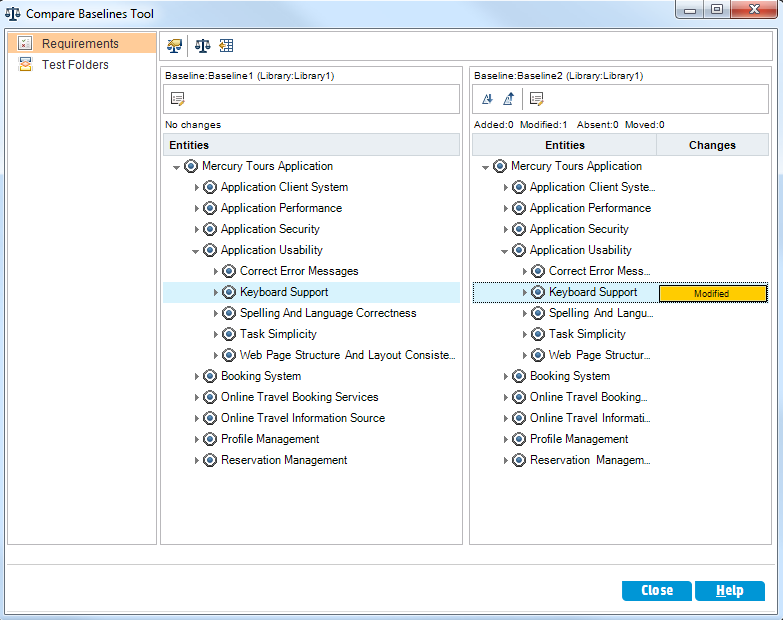Image resolution: width=783 pixels, height=620 pixels.
Task: Select Spelling And Langu... label in Baseline2
Action: (x=601, y=313)
